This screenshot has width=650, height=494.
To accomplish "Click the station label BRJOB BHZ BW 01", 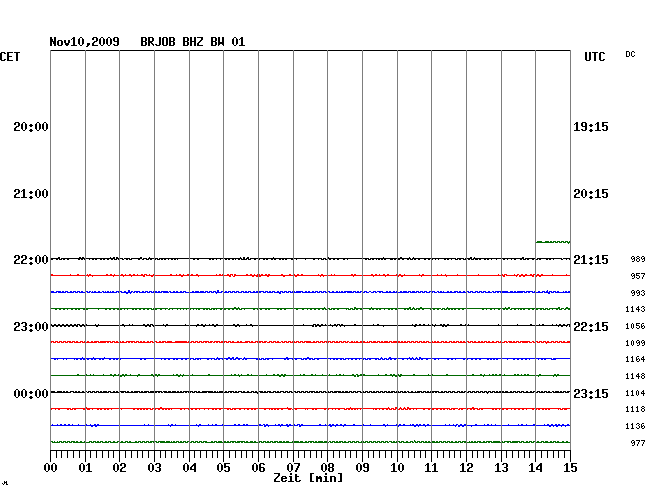I will [x=193, y=42].
